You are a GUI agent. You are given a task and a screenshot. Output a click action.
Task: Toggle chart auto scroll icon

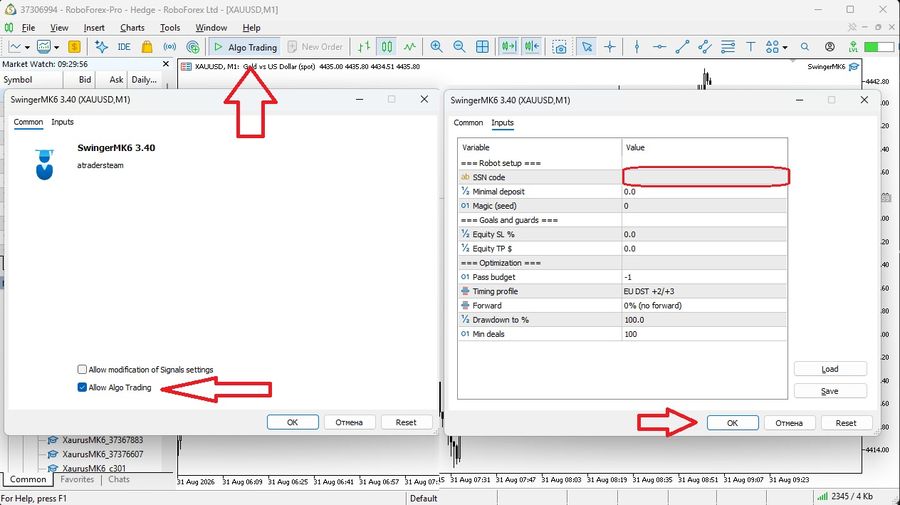[509, 47]
